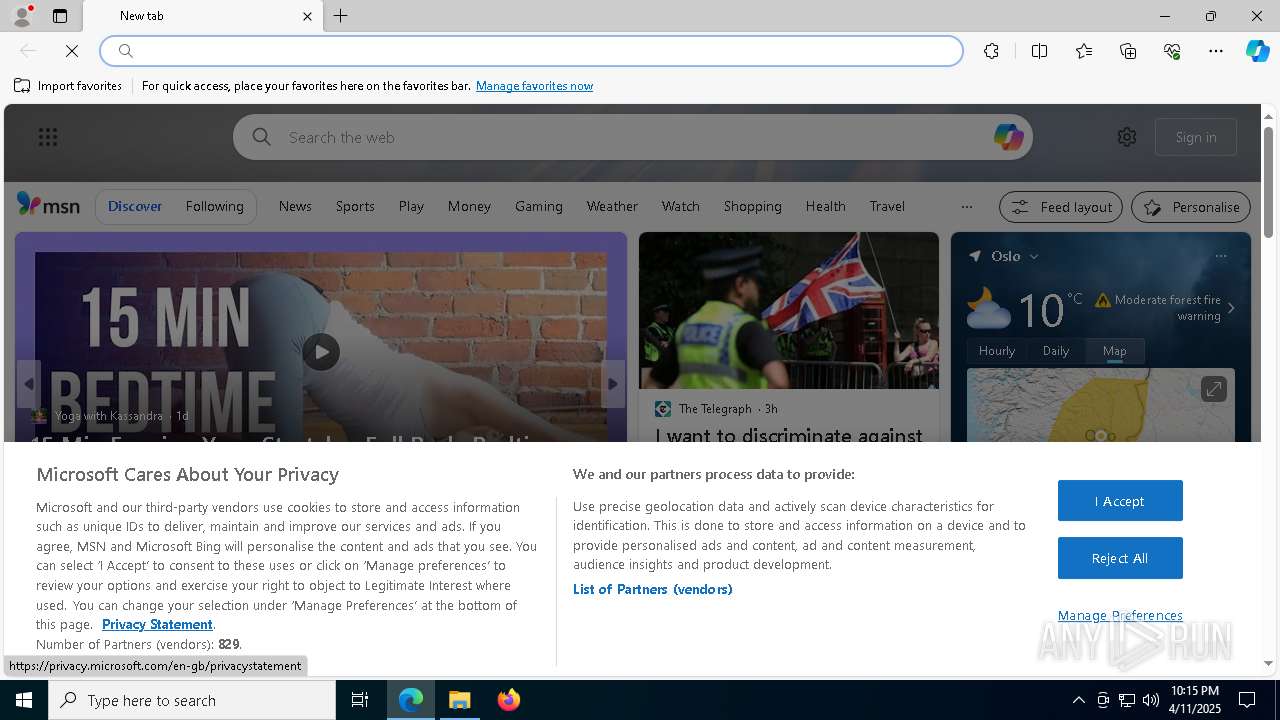The image size is (1280, 720).
Task: Open the Health section
Action: pyautogui.click(x=825, y=206)
